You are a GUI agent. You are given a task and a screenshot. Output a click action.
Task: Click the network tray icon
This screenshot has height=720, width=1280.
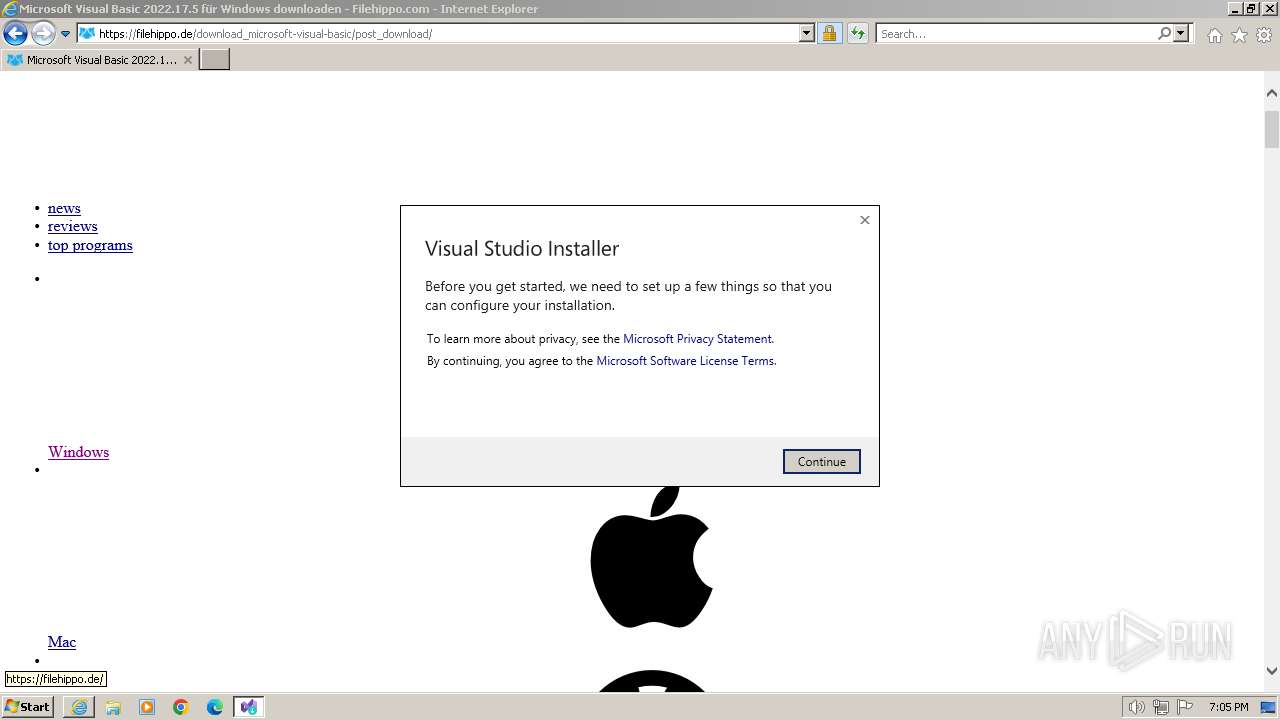point(1161,707)
